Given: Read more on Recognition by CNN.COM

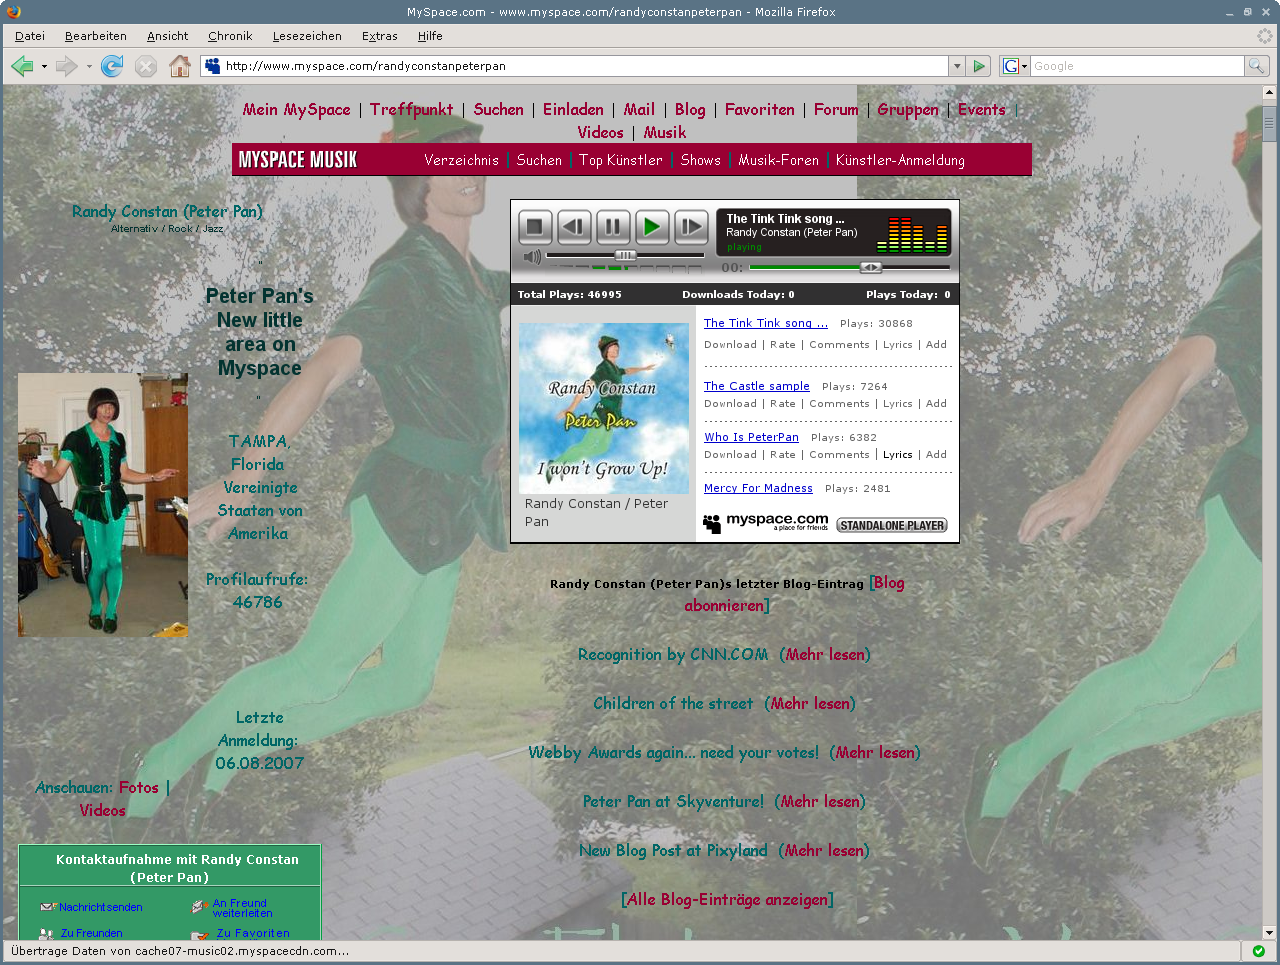Looking at the screenshot, I should coord(825,654).
